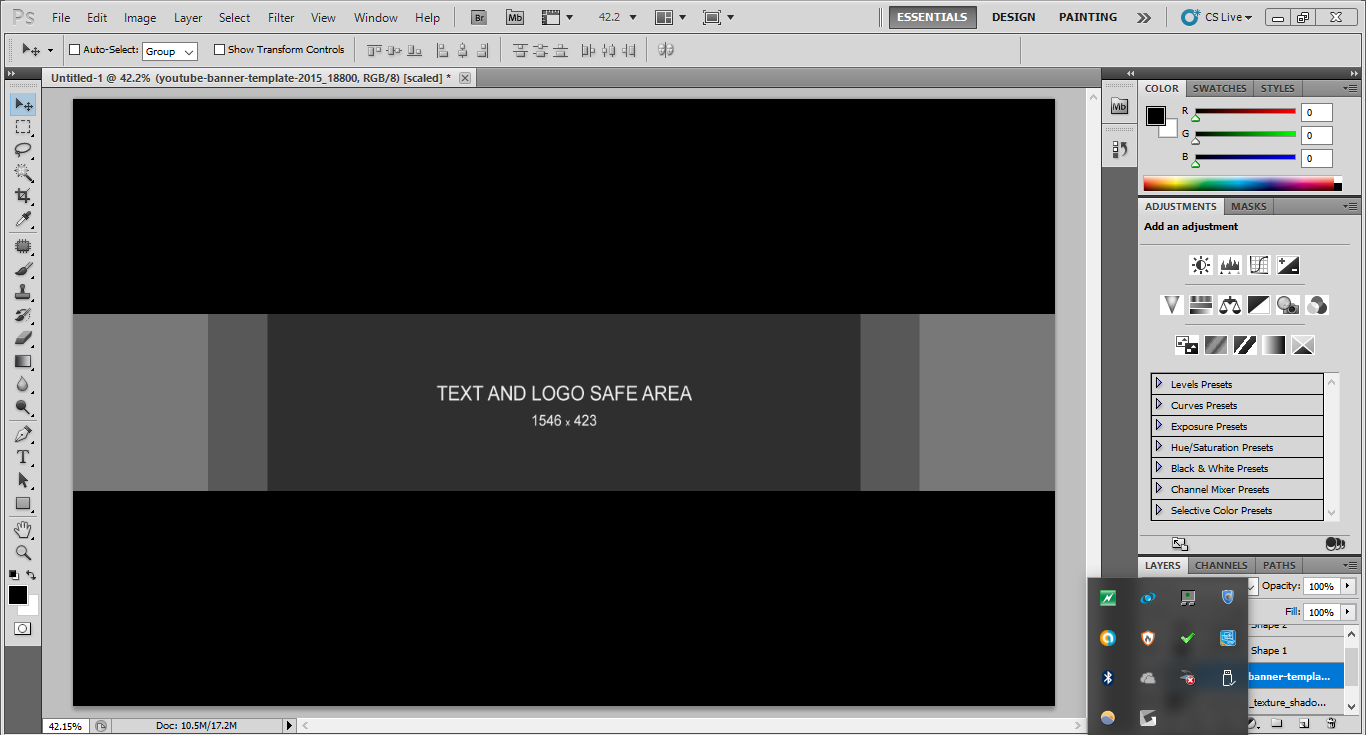Add a Color Balance adjustment (scales icon)

(x=1230, y=305)
